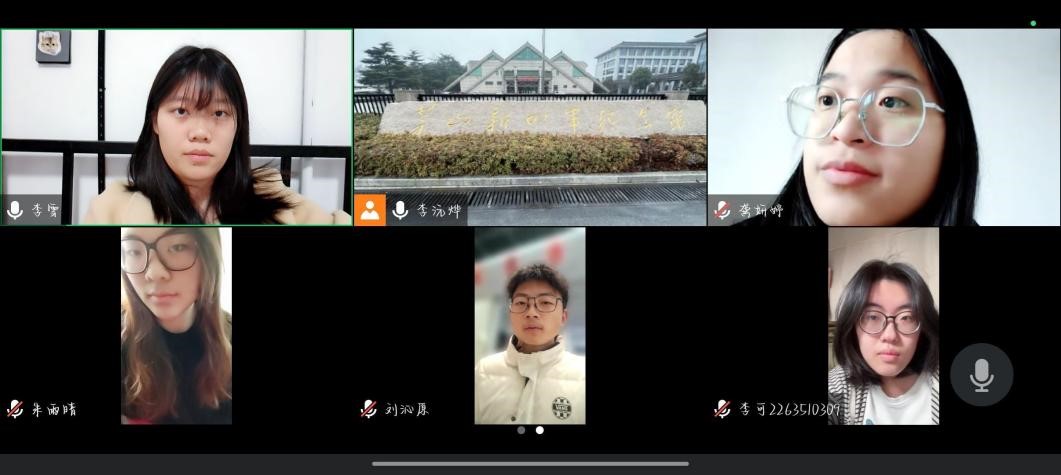Click the orange host person icon
This screenshot has width=1061, height=475.
[x=370, y=210]
